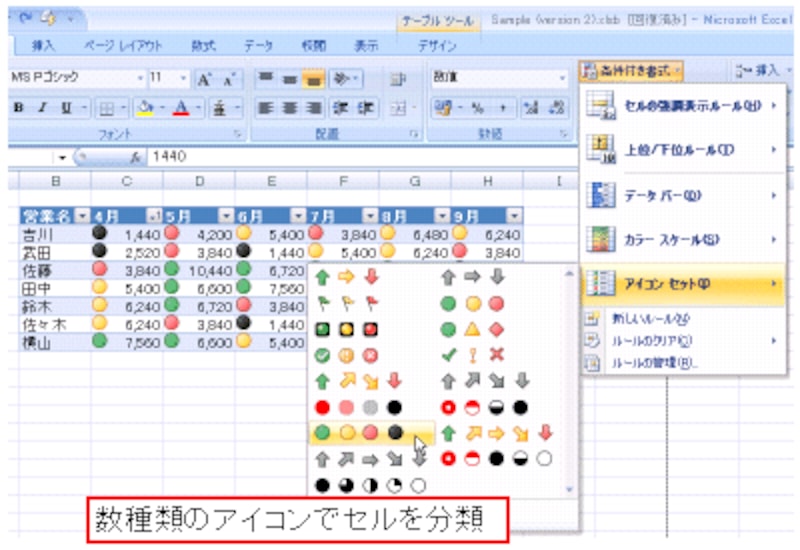Image resolution: width=800 pixels, height=550 pixels.
Task: Click the increase font size button
Action: pos(204,79)
